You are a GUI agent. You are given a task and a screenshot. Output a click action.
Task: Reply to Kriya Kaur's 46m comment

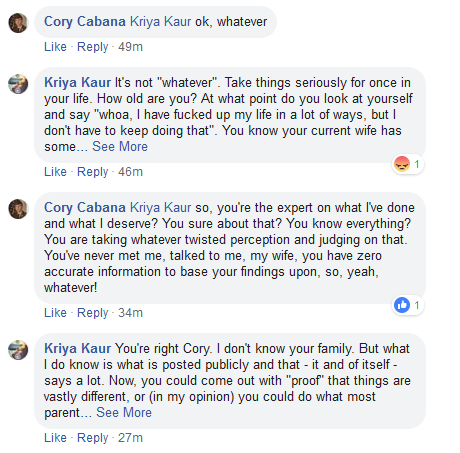[x=93, y=172]
